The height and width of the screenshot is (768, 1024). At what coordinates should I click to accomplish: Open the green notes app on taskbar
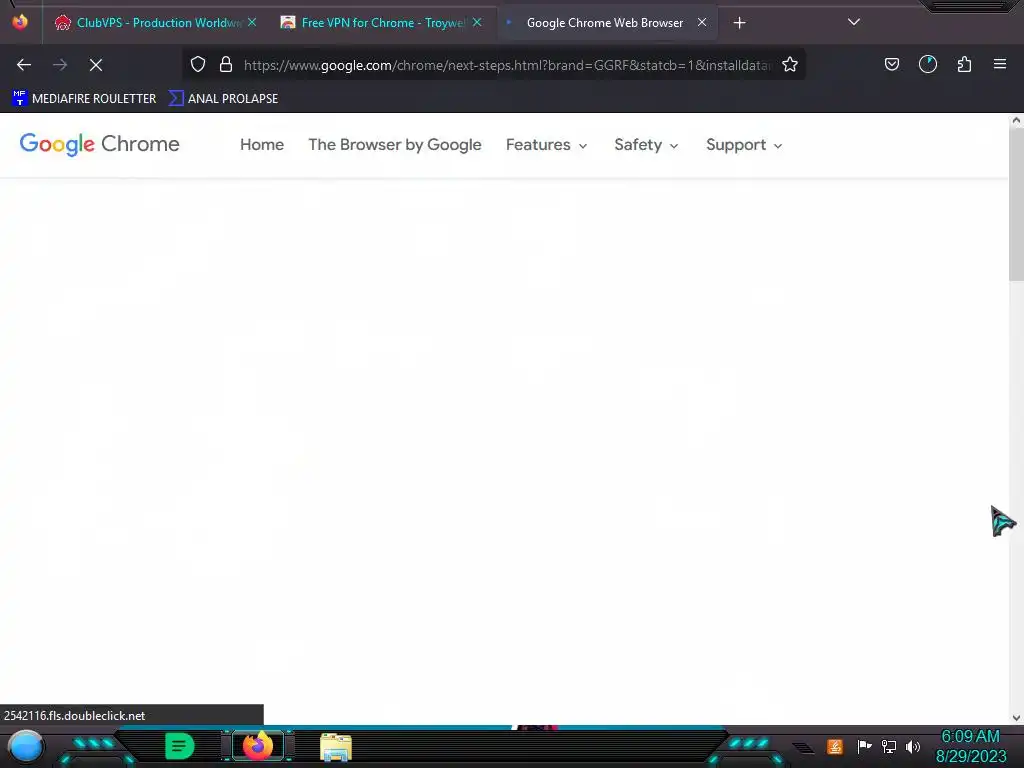(x=180, y=746)
